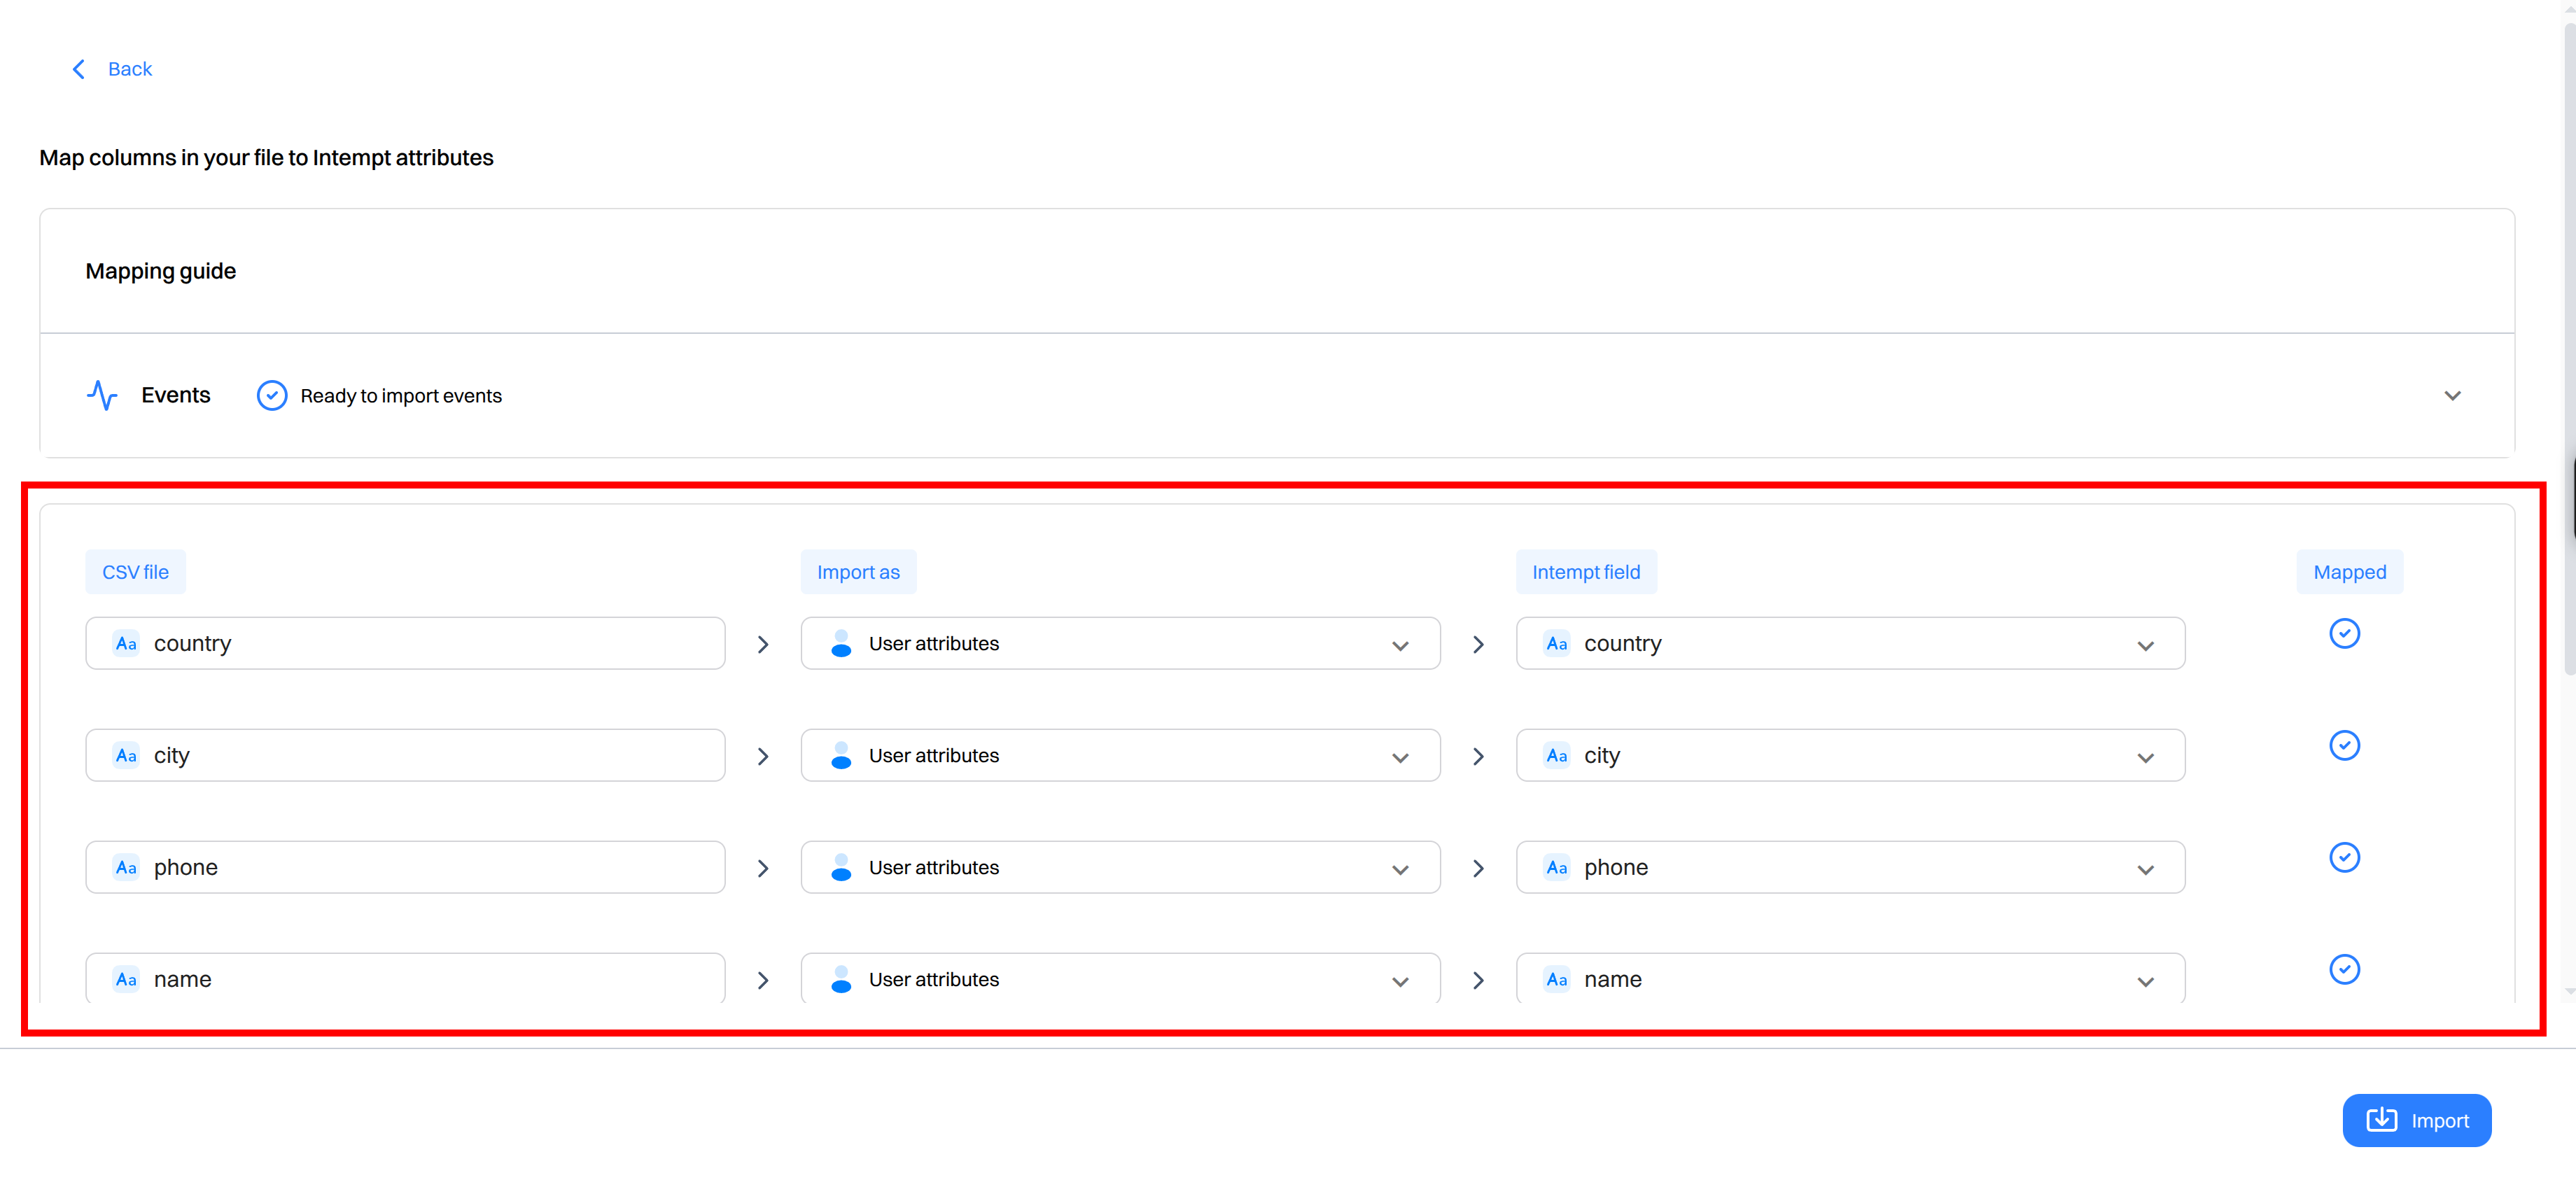The width and height of the screenshot is (2576, 1187).
Task: Open Import as dropdown for city row
Action: [1120, 755]
